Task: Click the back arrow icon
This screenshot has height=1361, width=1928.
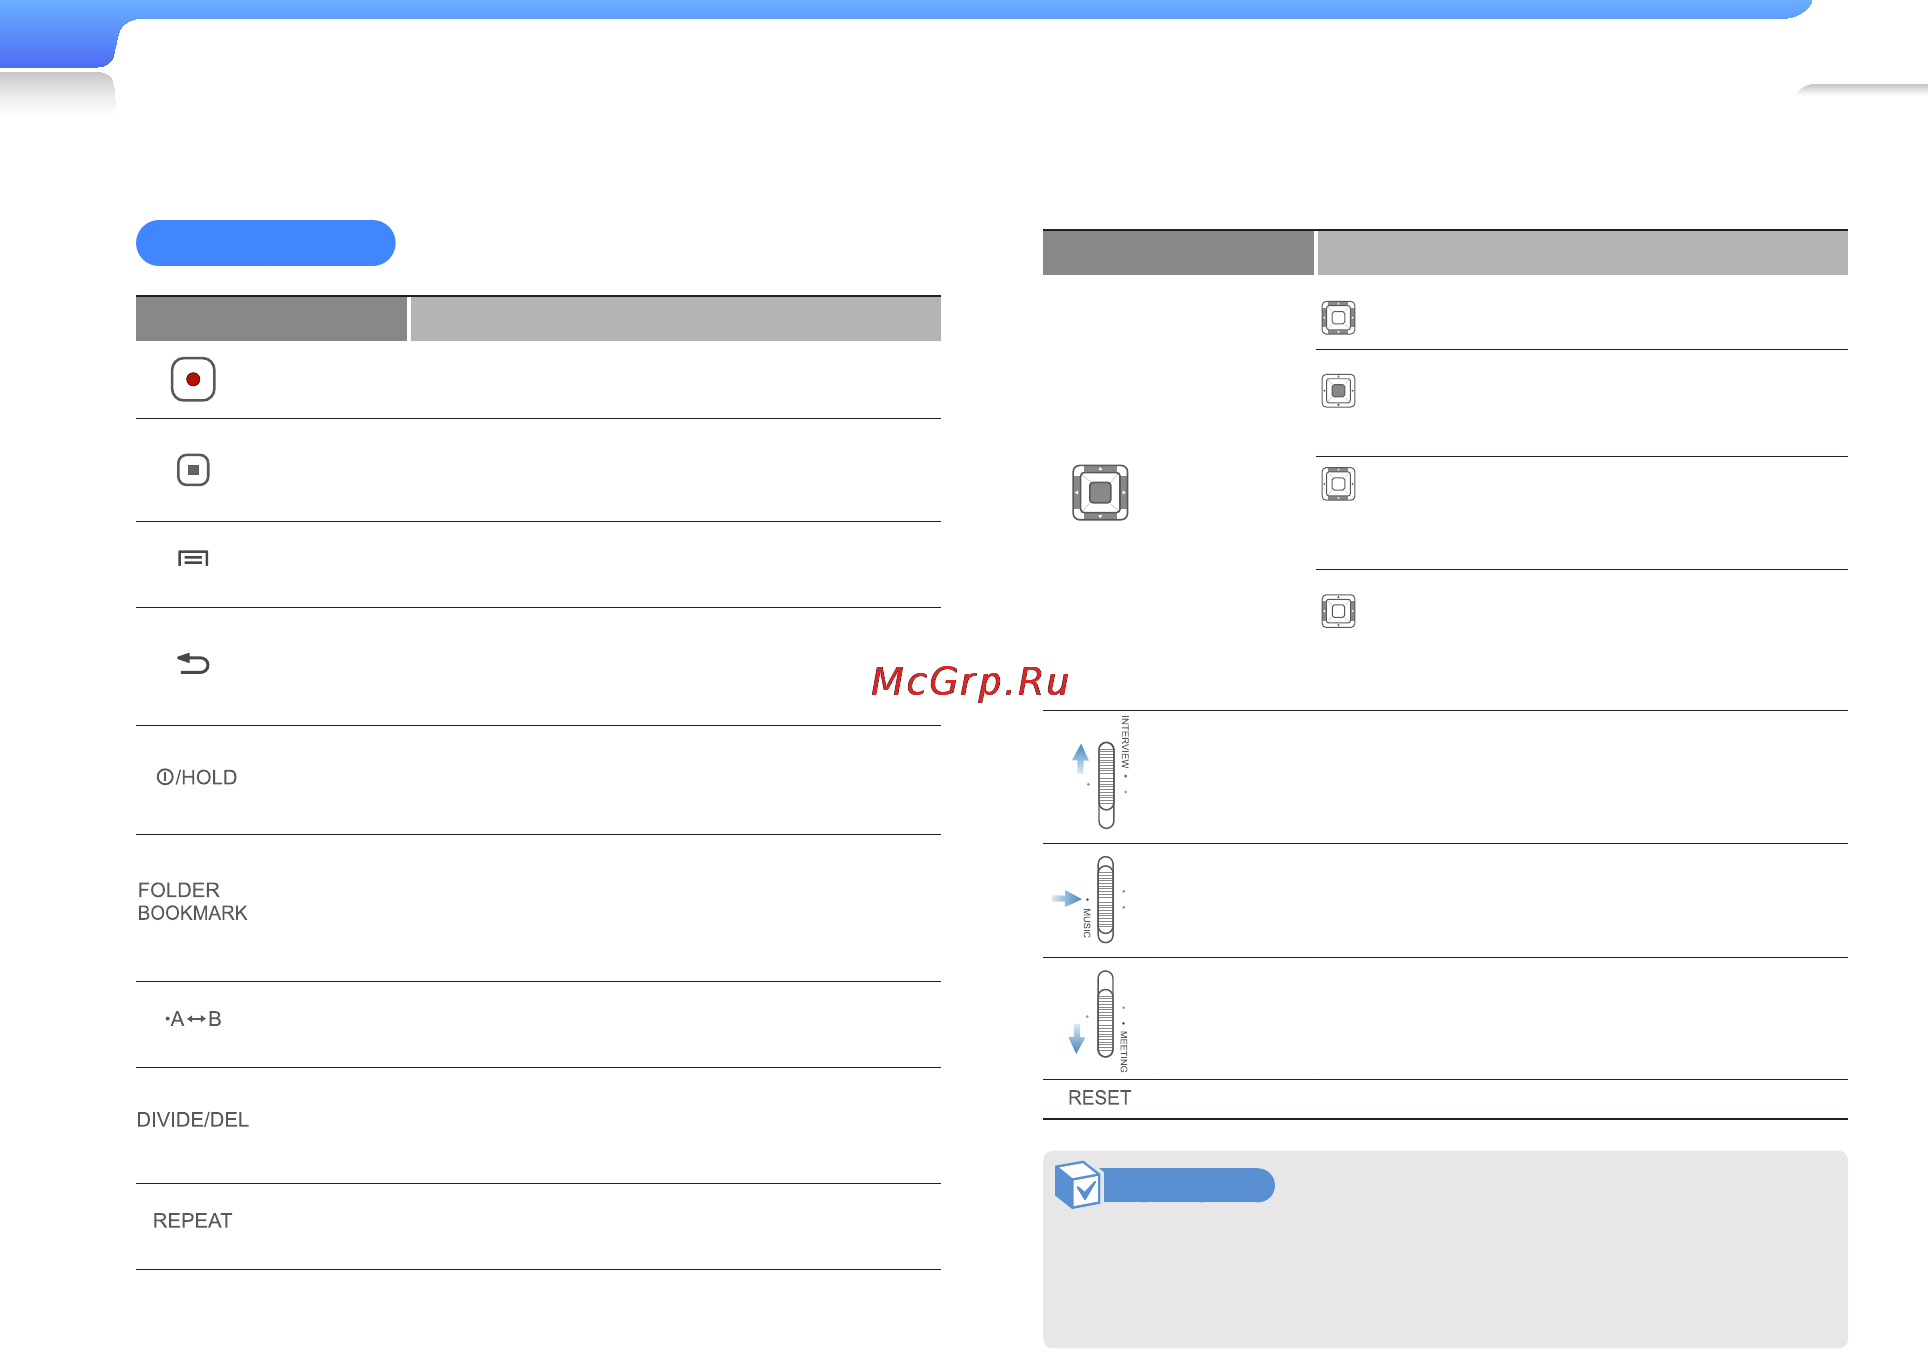Action: (x=193, y=663)
